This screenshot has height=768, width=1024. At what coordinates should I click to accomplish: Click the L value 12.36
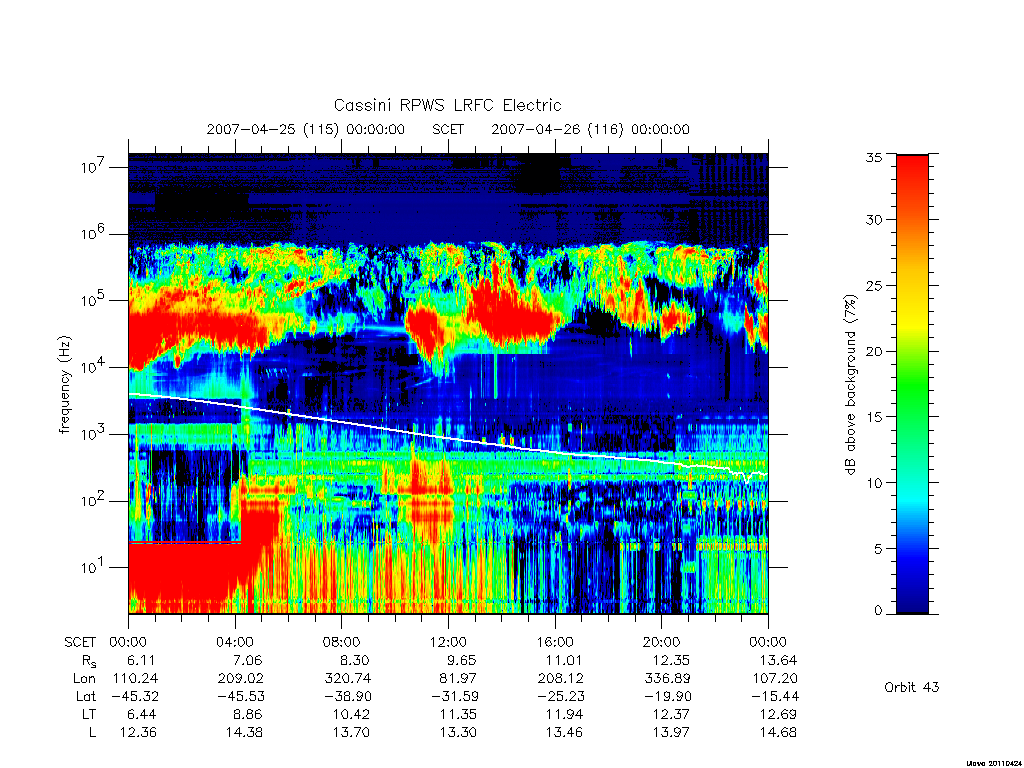coord(138,733)
